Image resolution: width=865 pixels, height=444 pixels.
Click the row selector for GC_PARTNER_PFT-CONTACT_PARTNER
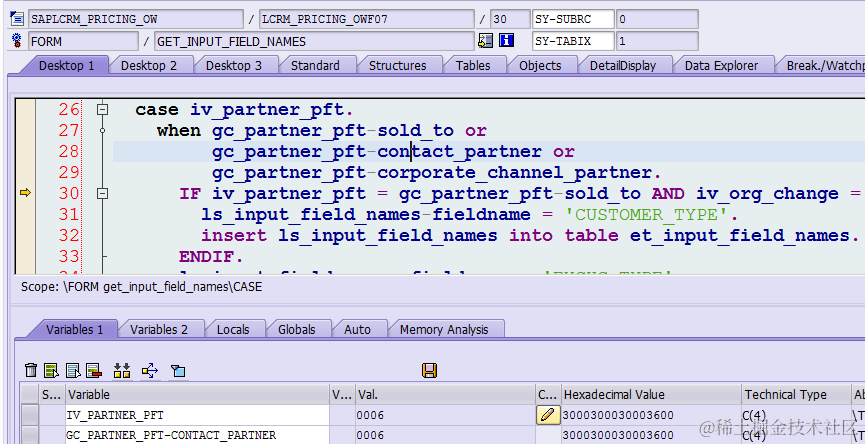[30, 435]
